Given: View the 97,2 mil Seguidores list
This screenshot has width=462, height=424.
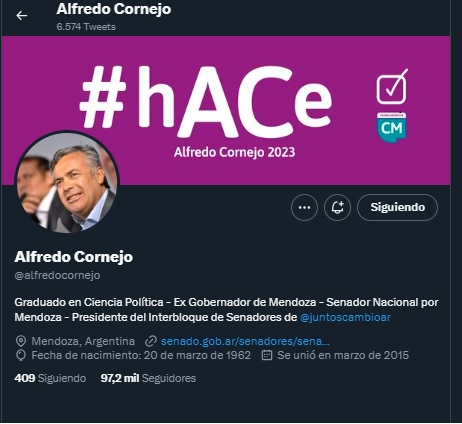Looking at the screenshot, I should 148,378.
